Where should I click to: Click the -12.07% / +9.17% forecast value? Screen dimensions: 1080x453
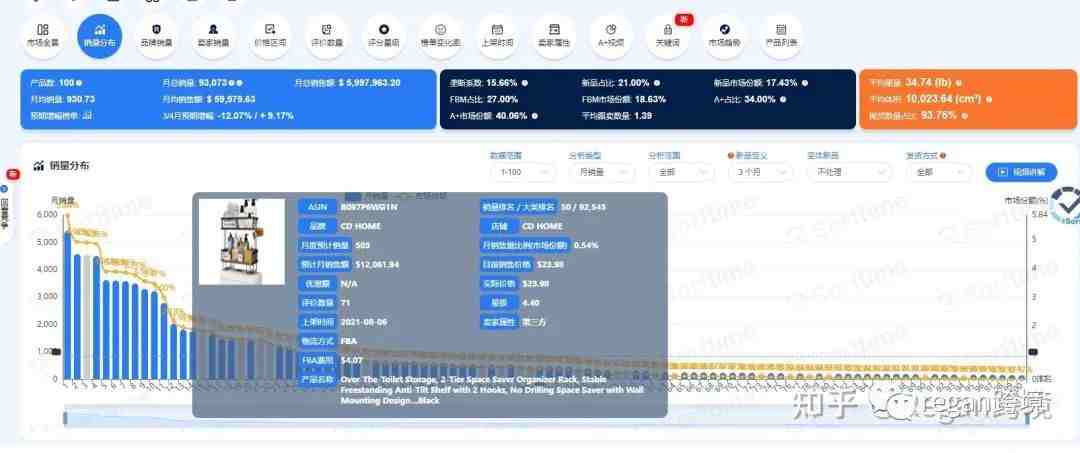[x=255, y=116]
